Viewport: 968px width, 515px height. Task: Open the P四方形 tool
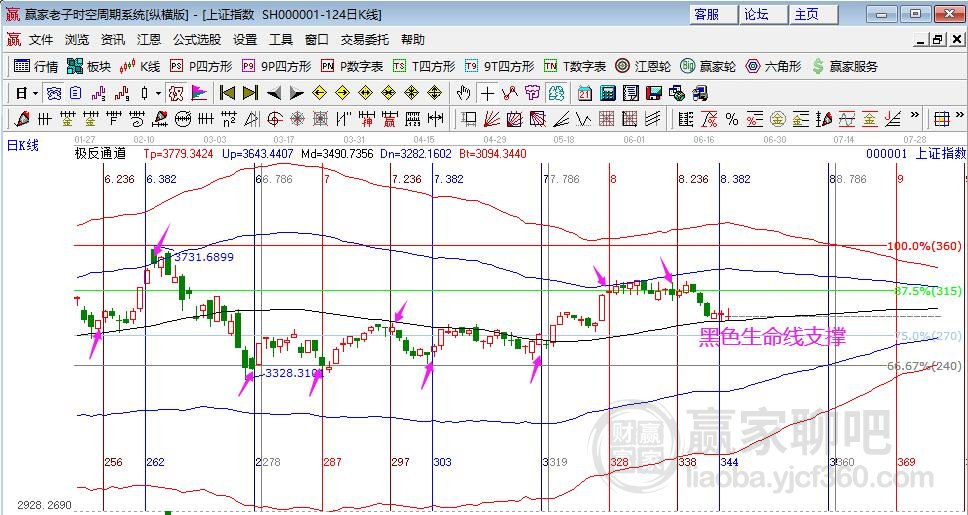pos(201,66)
